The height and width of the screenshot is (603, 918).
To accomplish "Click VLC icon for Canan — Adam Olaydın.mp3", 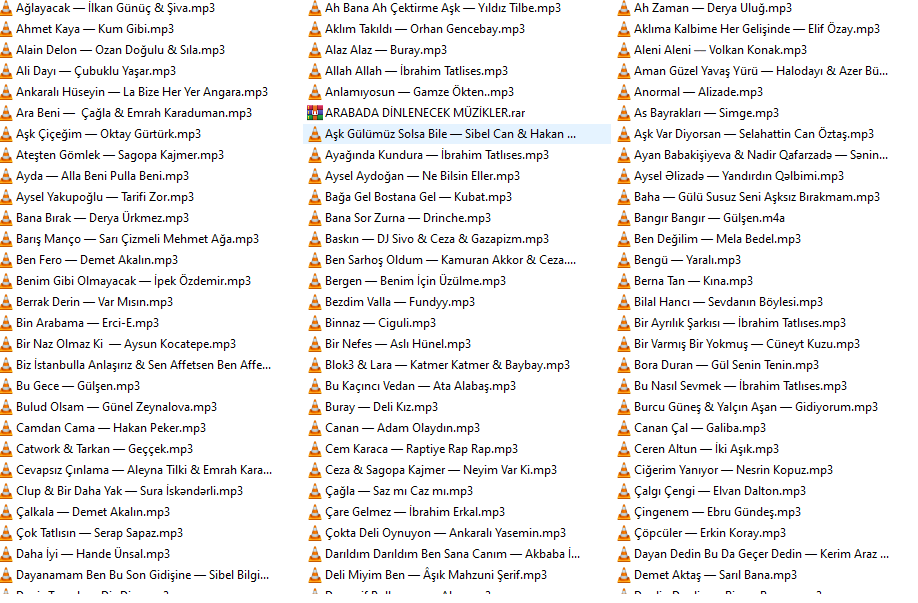I will 314,428.
